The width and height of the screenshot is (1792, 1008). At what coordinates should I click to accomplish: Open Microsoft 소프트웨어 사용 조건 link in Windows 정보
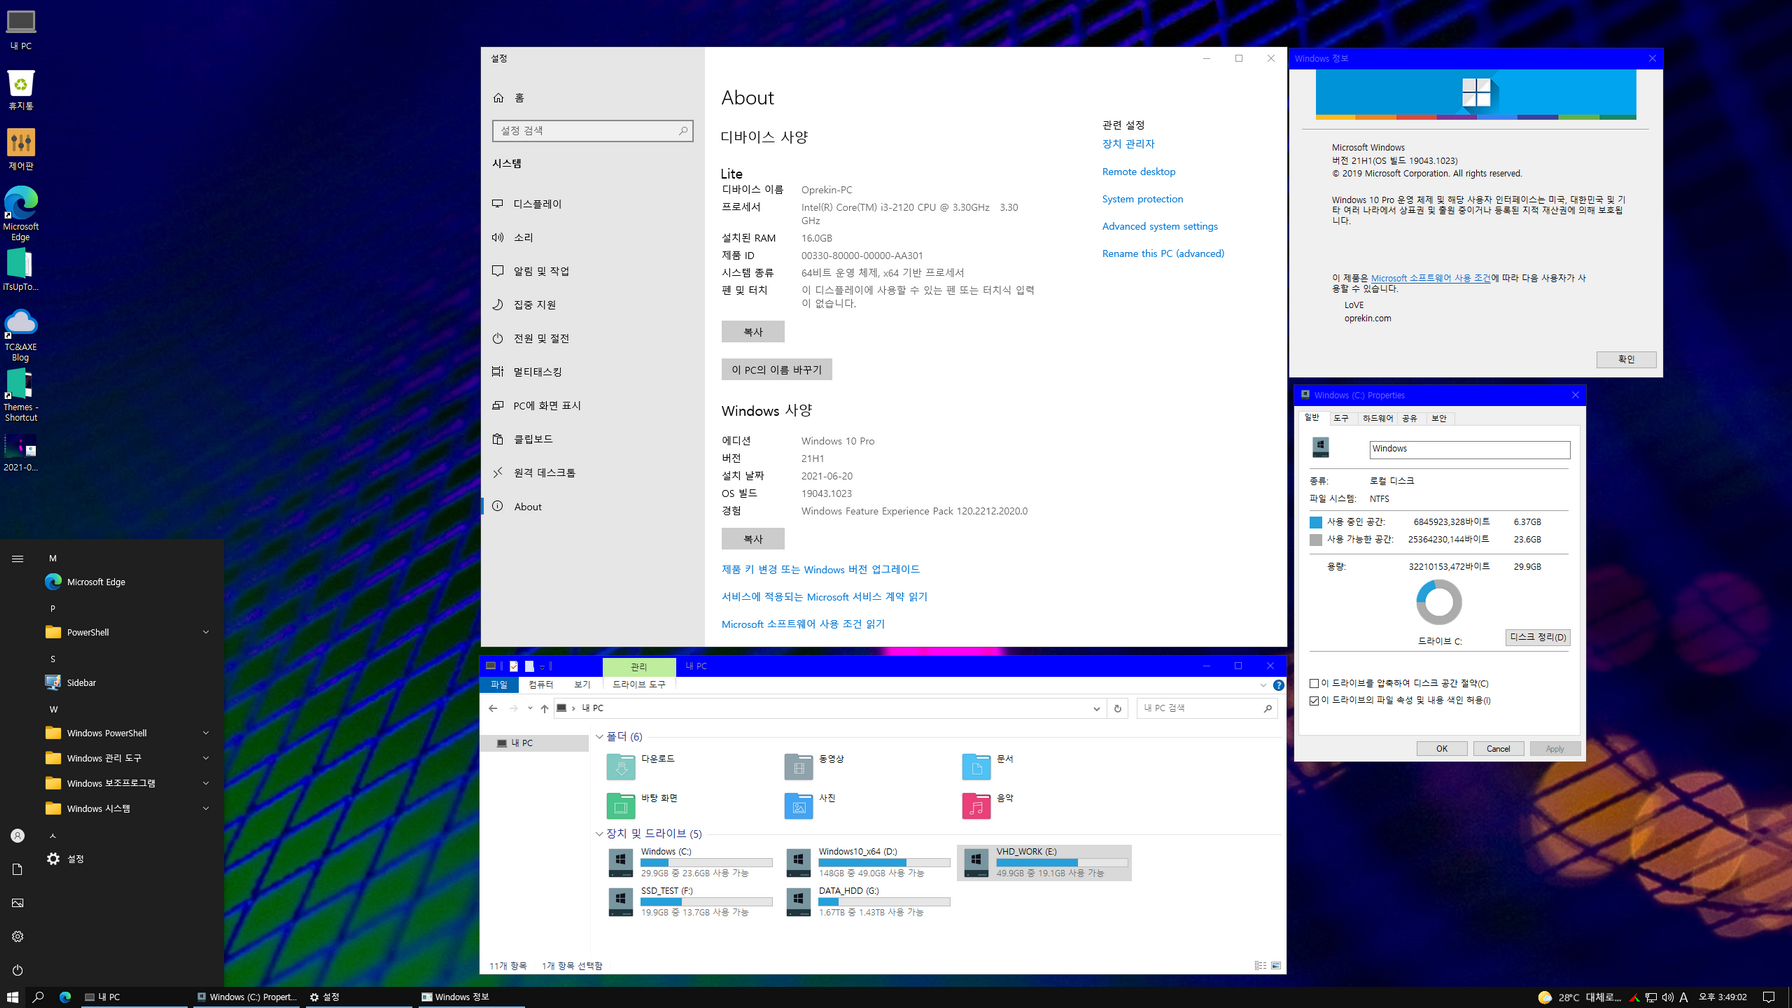pos(1430,278)
